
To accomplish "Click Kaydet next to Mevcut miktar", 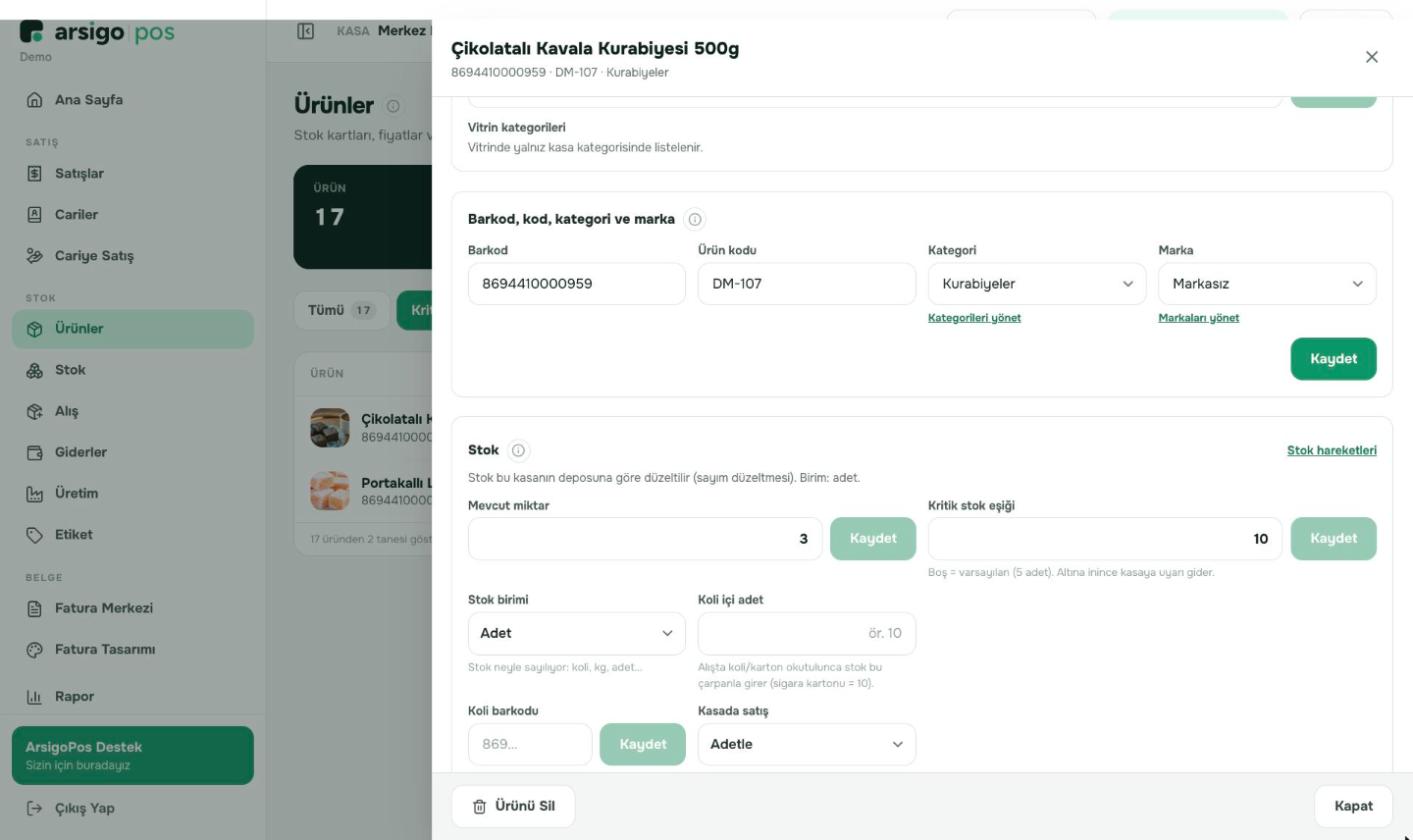I will (873, 539).
